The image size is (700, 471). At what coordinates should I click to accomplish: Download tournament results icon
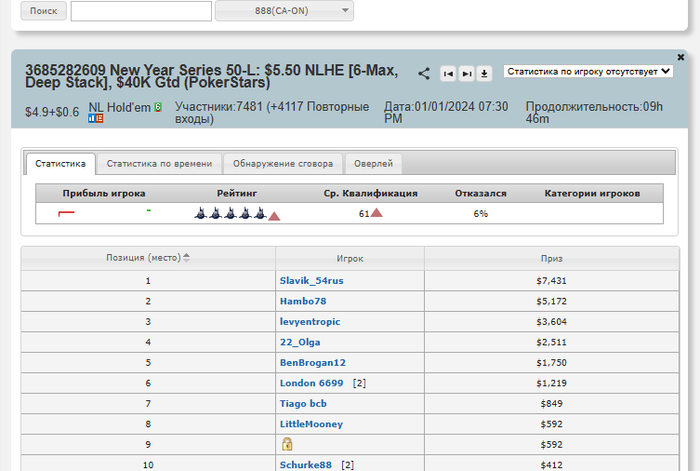[484, 74]
